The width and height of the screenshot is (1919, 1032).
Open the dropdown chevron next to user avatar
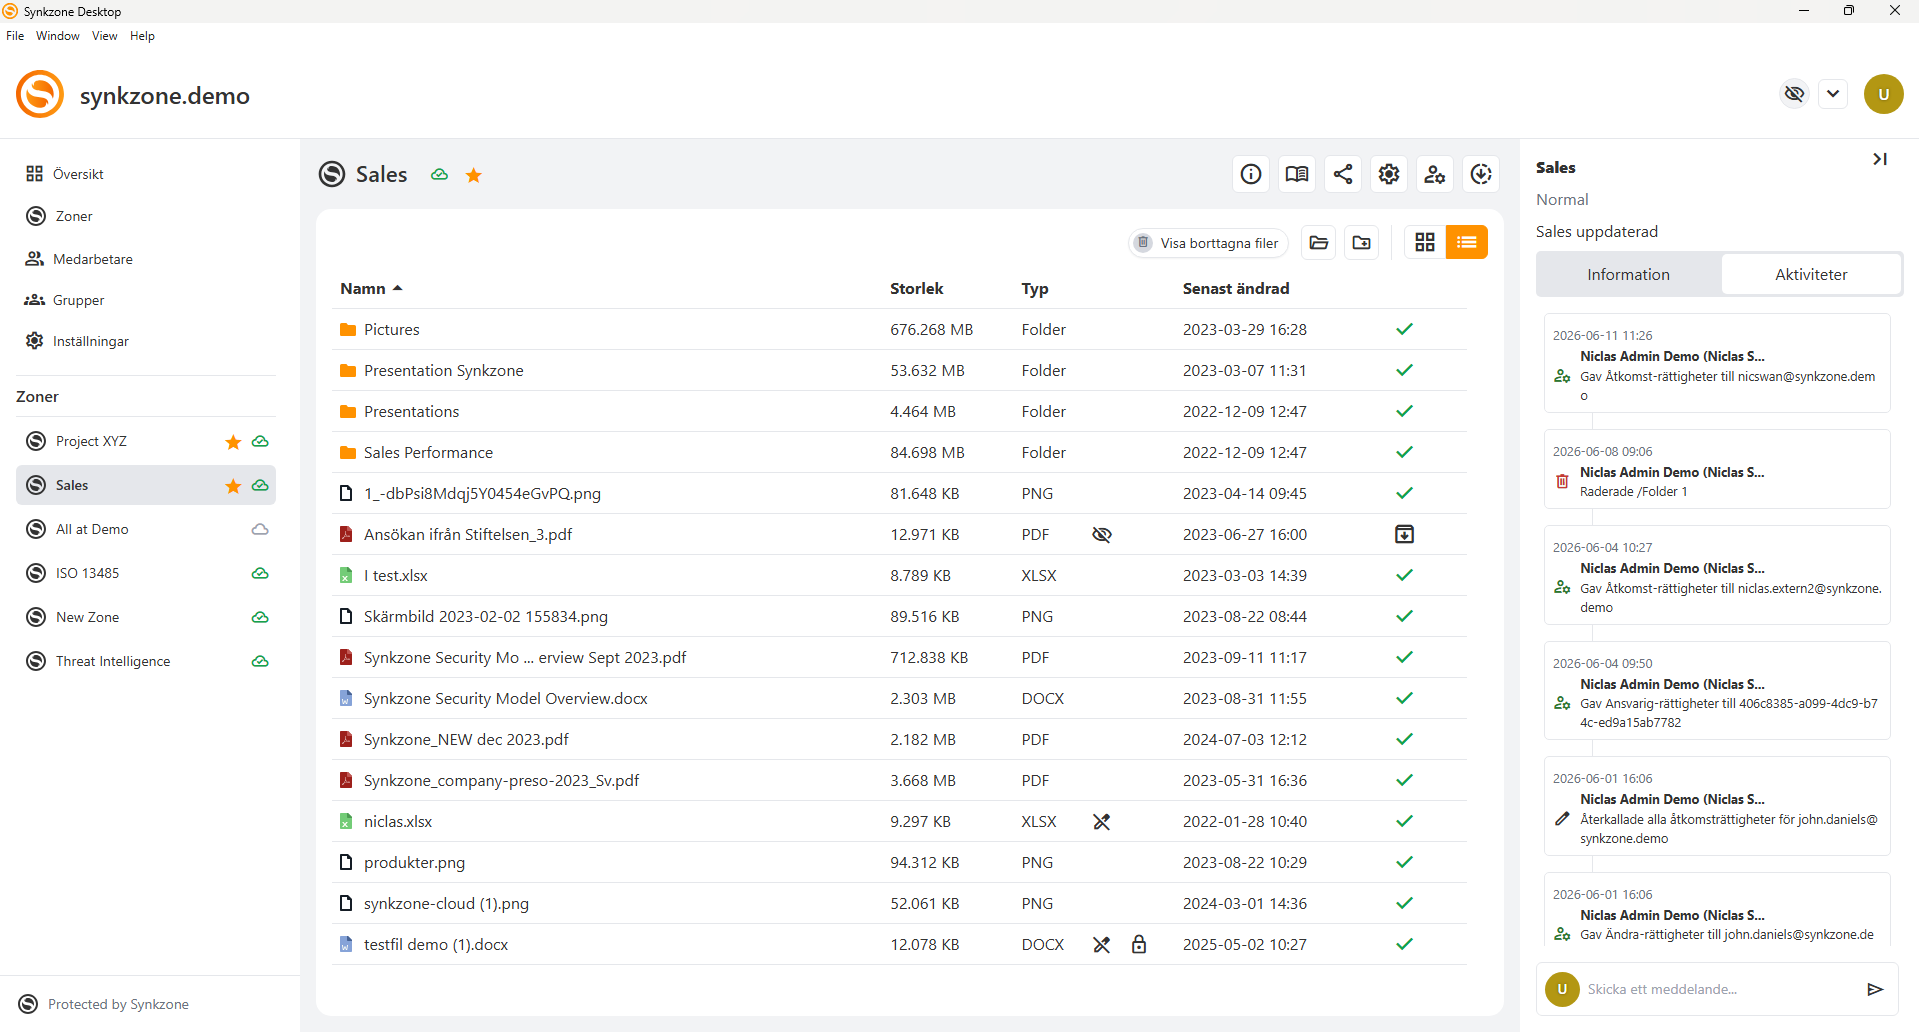(x=1833, y=94)
